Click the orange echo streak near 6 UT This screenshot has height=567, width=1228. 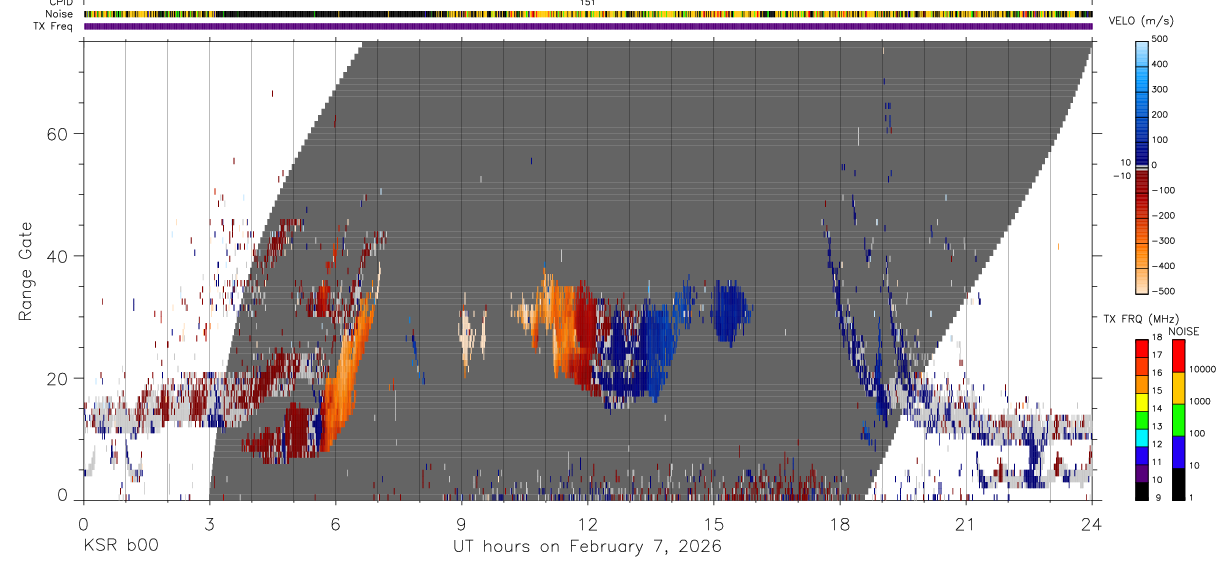point(350,370)
